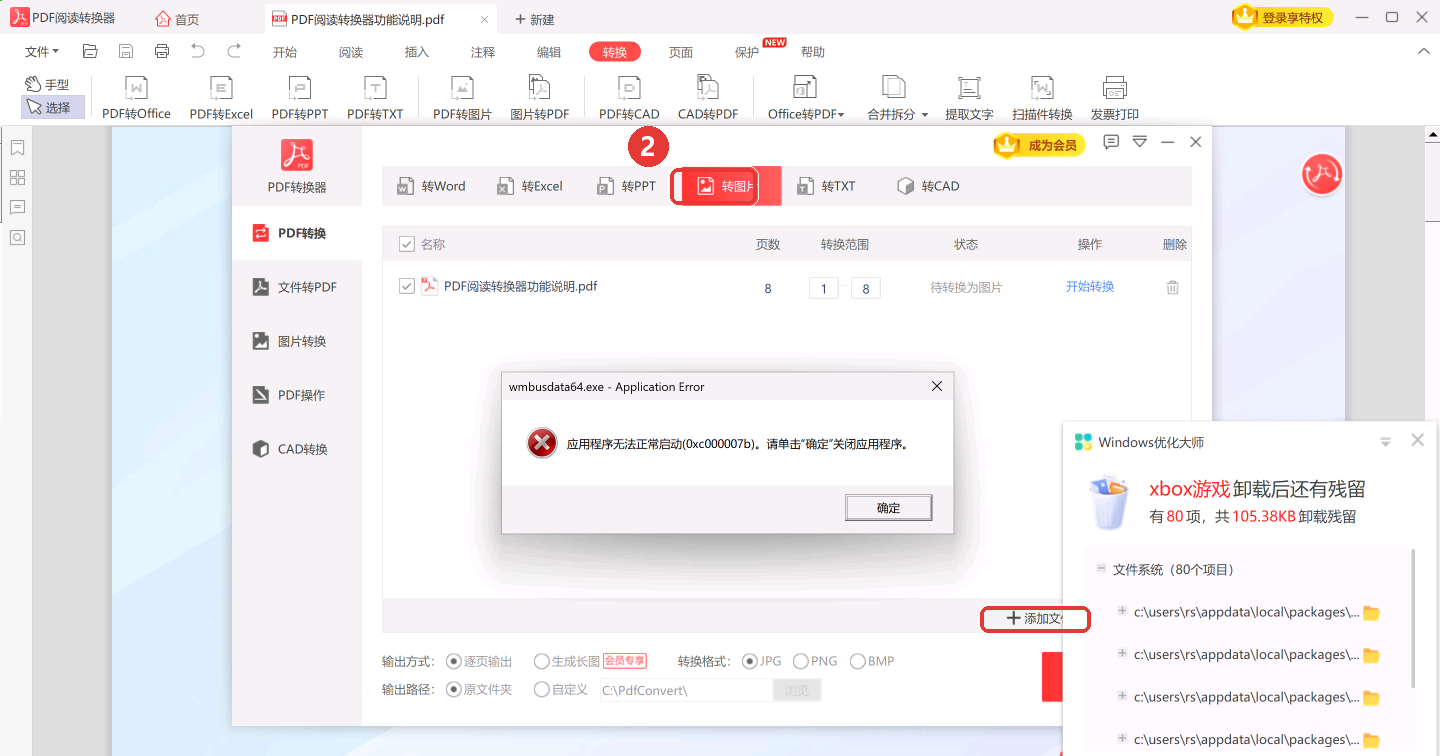This screenshot has height=756, width=1440.
Task: Collapse the 文件系统 (80个项目) tree node
Action: (1101, 568)
